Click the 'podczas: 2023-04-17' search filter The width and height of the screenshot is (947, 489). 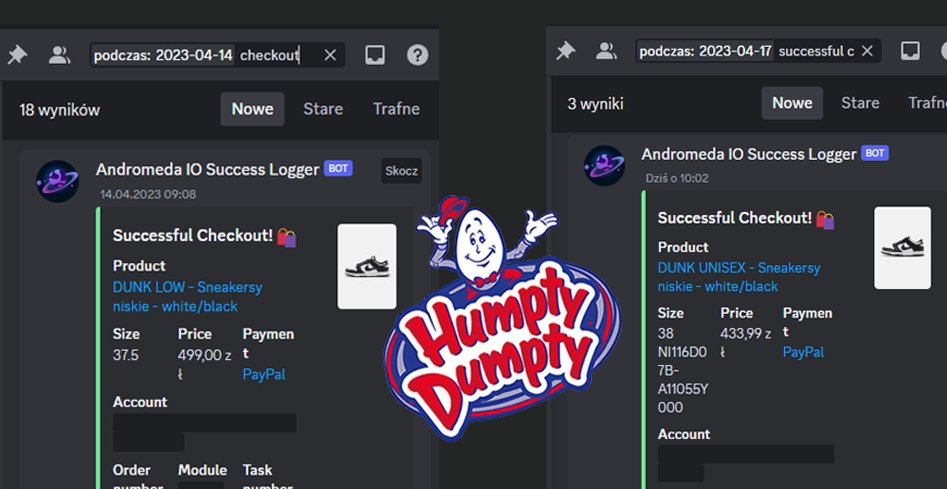click(x=705, y=51)
